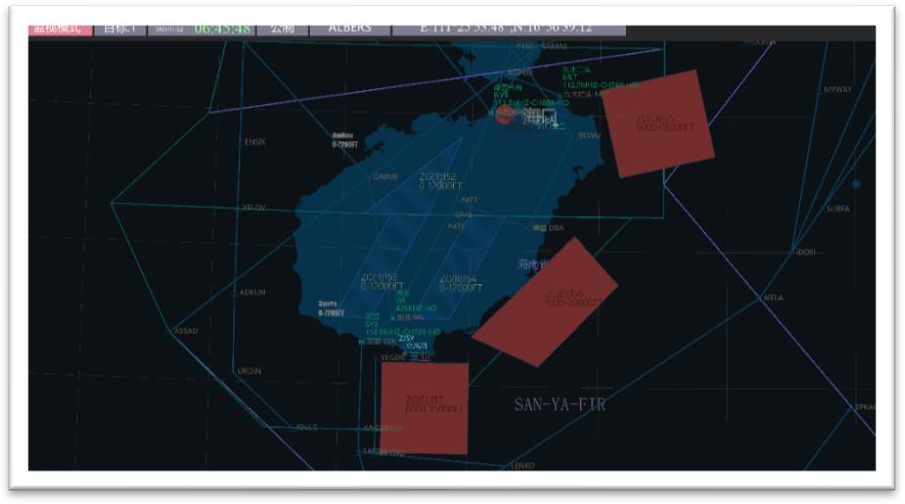Viewport: 905px width, 504px height.
Task: Click the red Haikou airport marker
Action: click(x=505, y=115)
